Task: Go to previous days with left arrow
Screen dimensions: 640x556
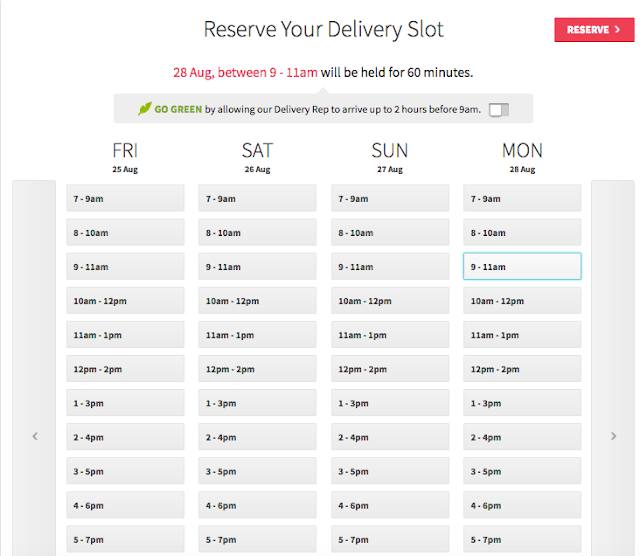Action: 36,435
